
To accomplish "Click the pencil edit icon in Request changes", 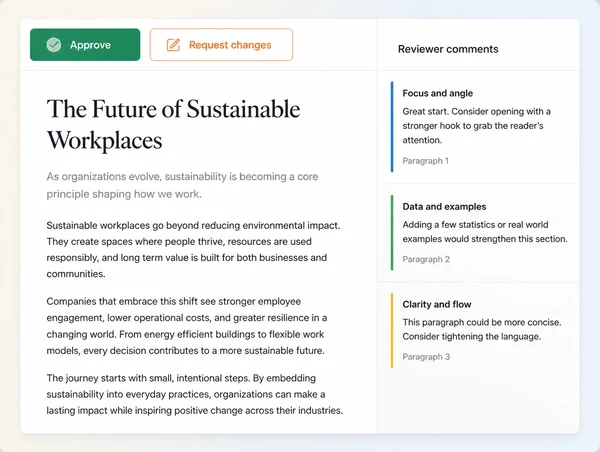I will pos(173,45).
